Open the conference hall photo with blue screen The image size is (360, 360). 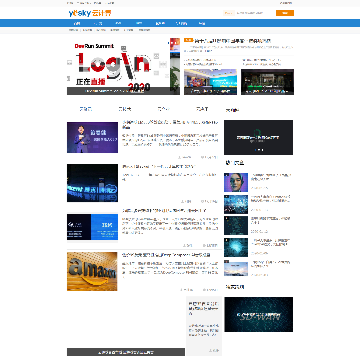tap(210, 82)
